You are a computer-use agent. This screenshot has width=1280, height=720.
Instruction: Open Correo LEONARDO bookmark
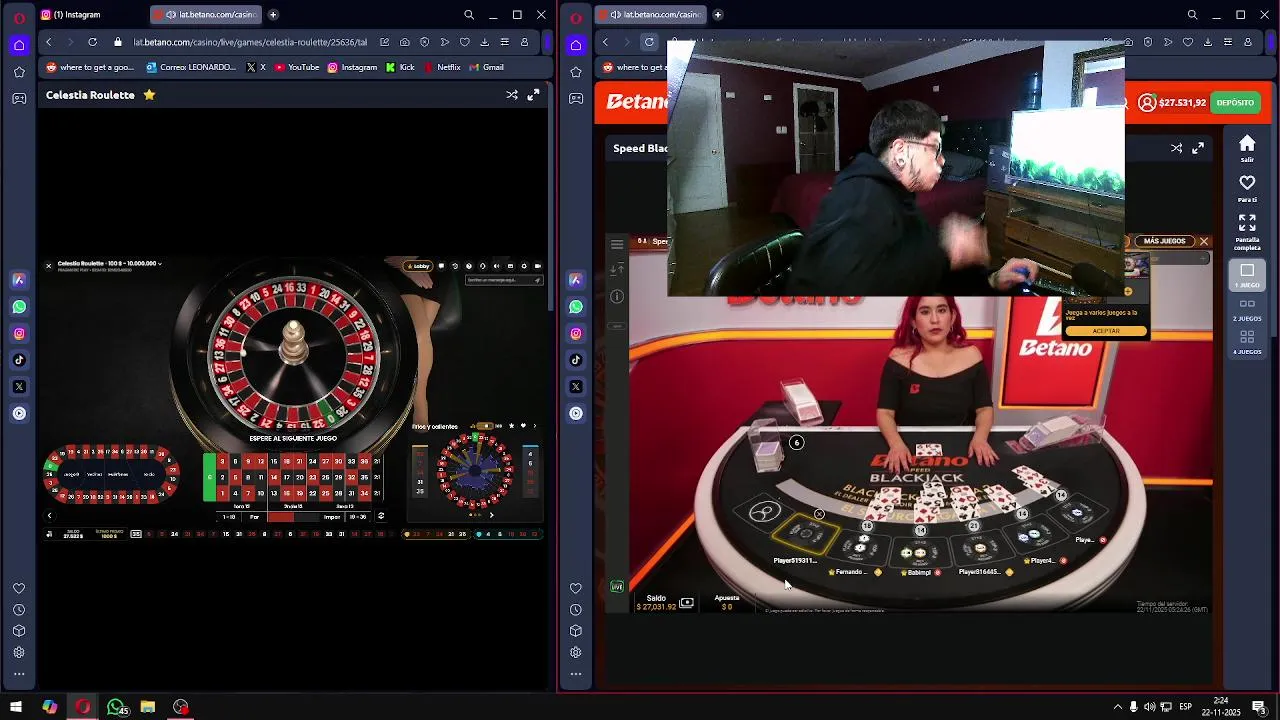[191, 67]
